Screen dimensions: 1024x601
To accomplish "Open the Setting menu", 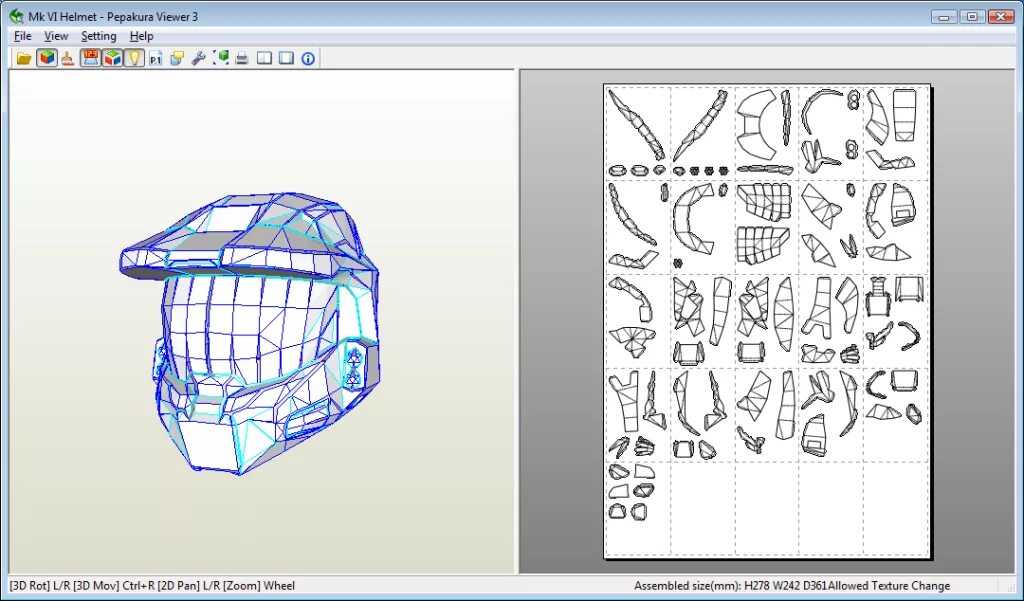I will pos(98,35).
